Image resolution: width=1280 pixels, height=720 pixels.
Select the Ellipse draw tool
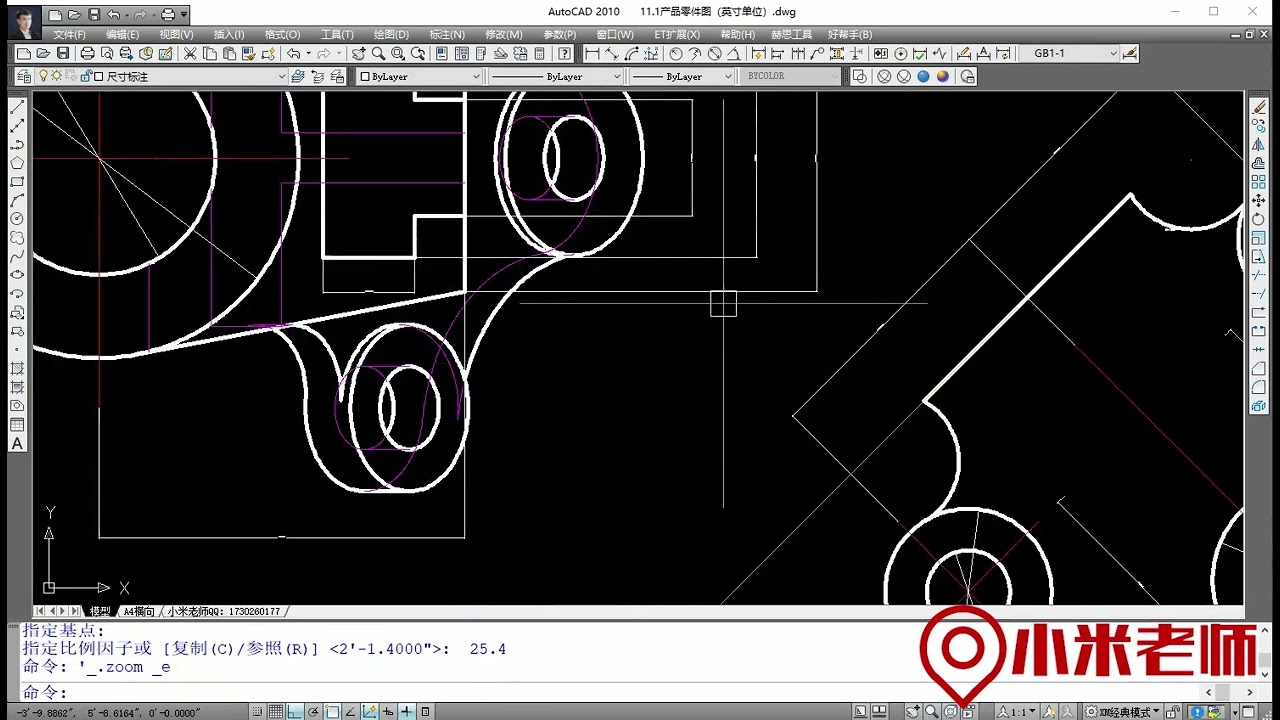(17, 275)
